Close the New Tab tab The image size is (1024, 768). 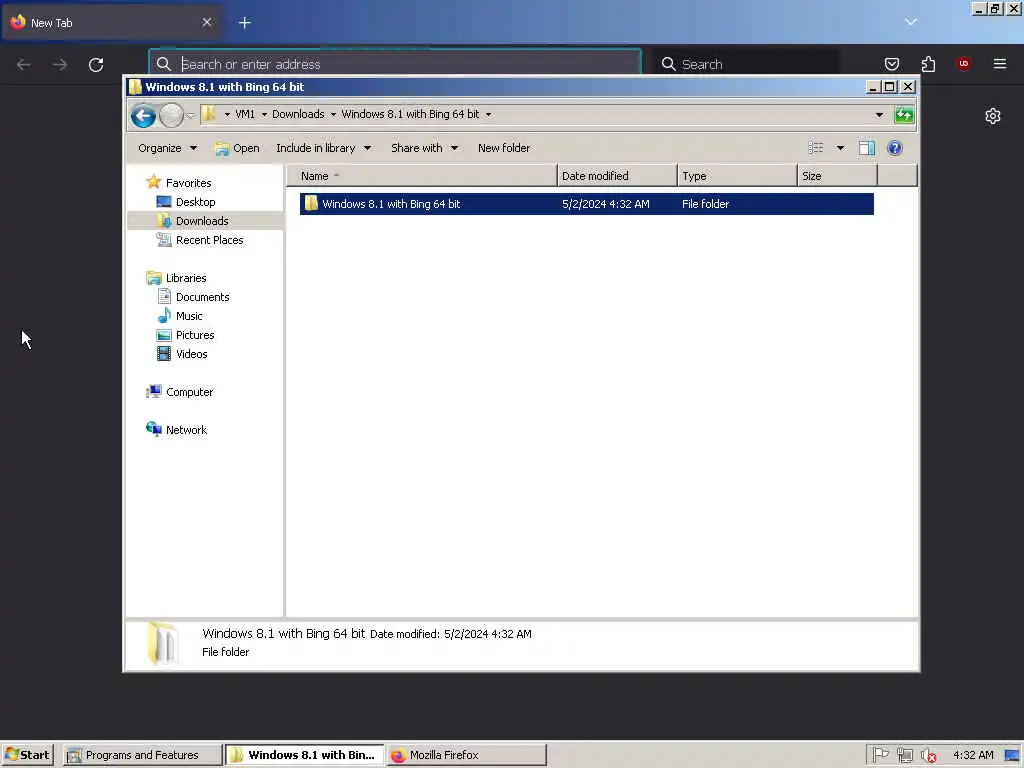point(207,22)
